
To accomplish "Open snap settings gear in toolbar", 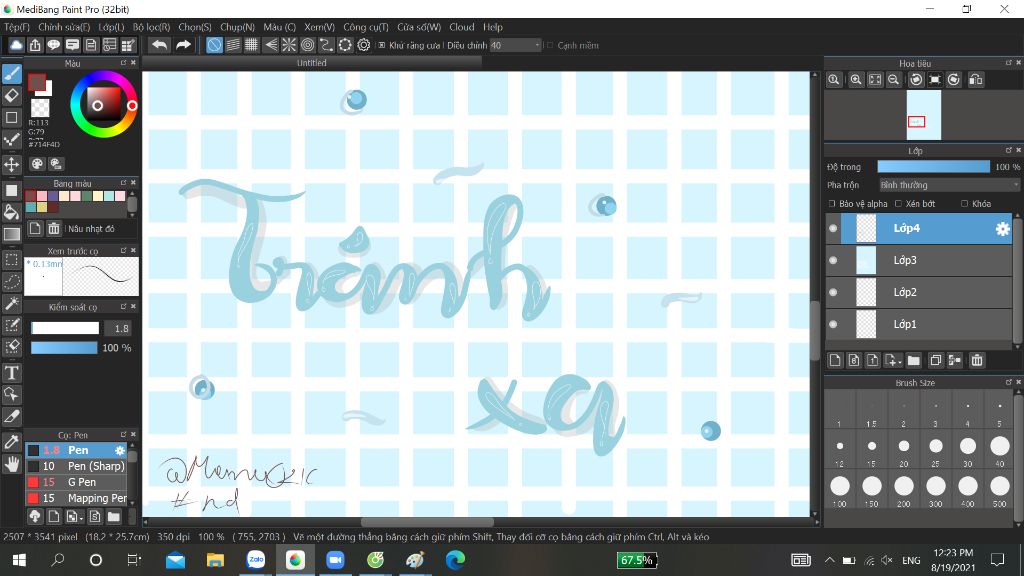I will tap(364, 45).
